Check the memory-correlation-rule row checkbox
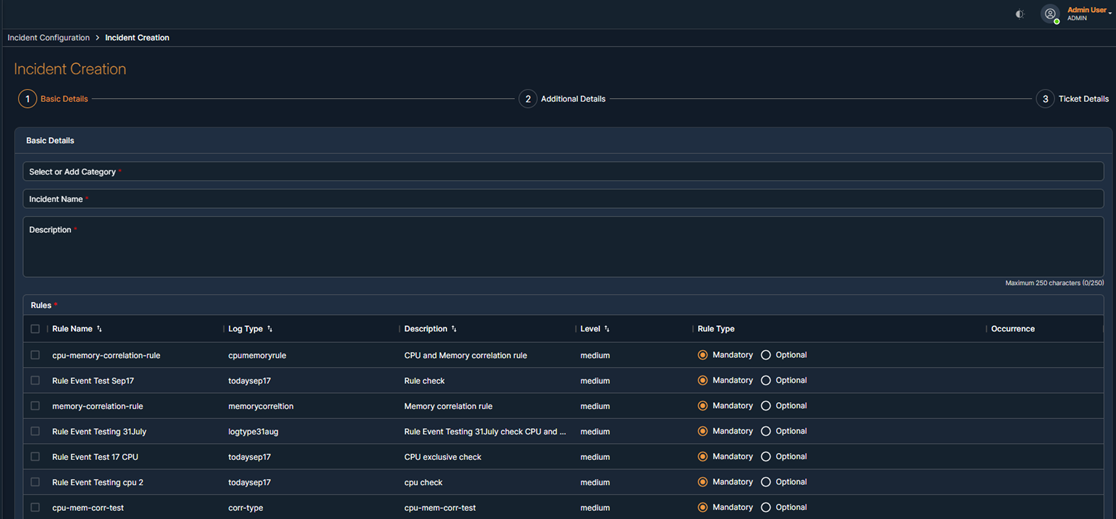The image size is (1116, 519). pos(35,406)
